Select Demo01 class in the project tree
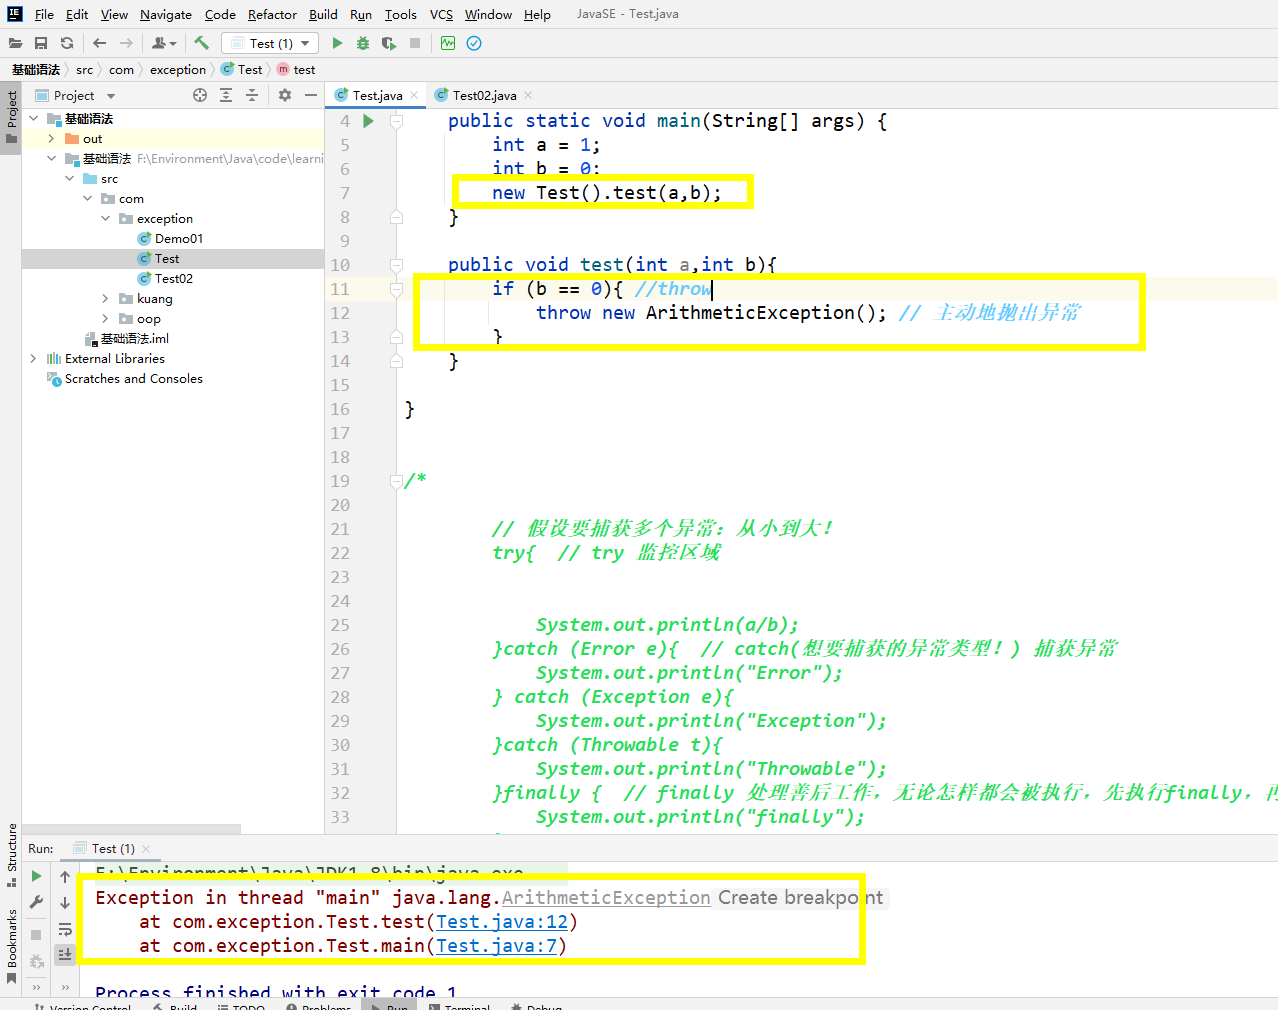Viewport: 1278px width, 1010px height. [x=179, y=239]
